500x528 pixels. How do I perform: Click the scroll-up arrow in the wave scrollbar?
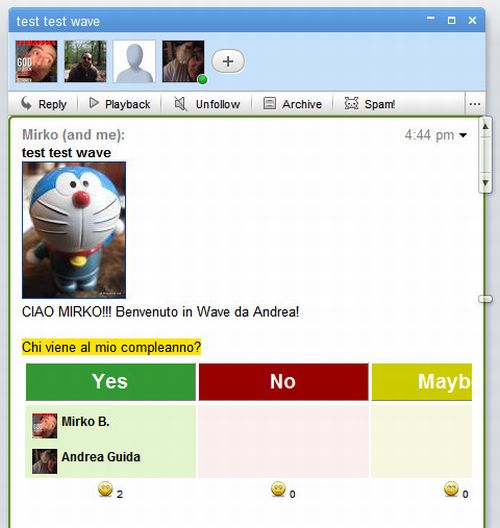coord(485,127)
